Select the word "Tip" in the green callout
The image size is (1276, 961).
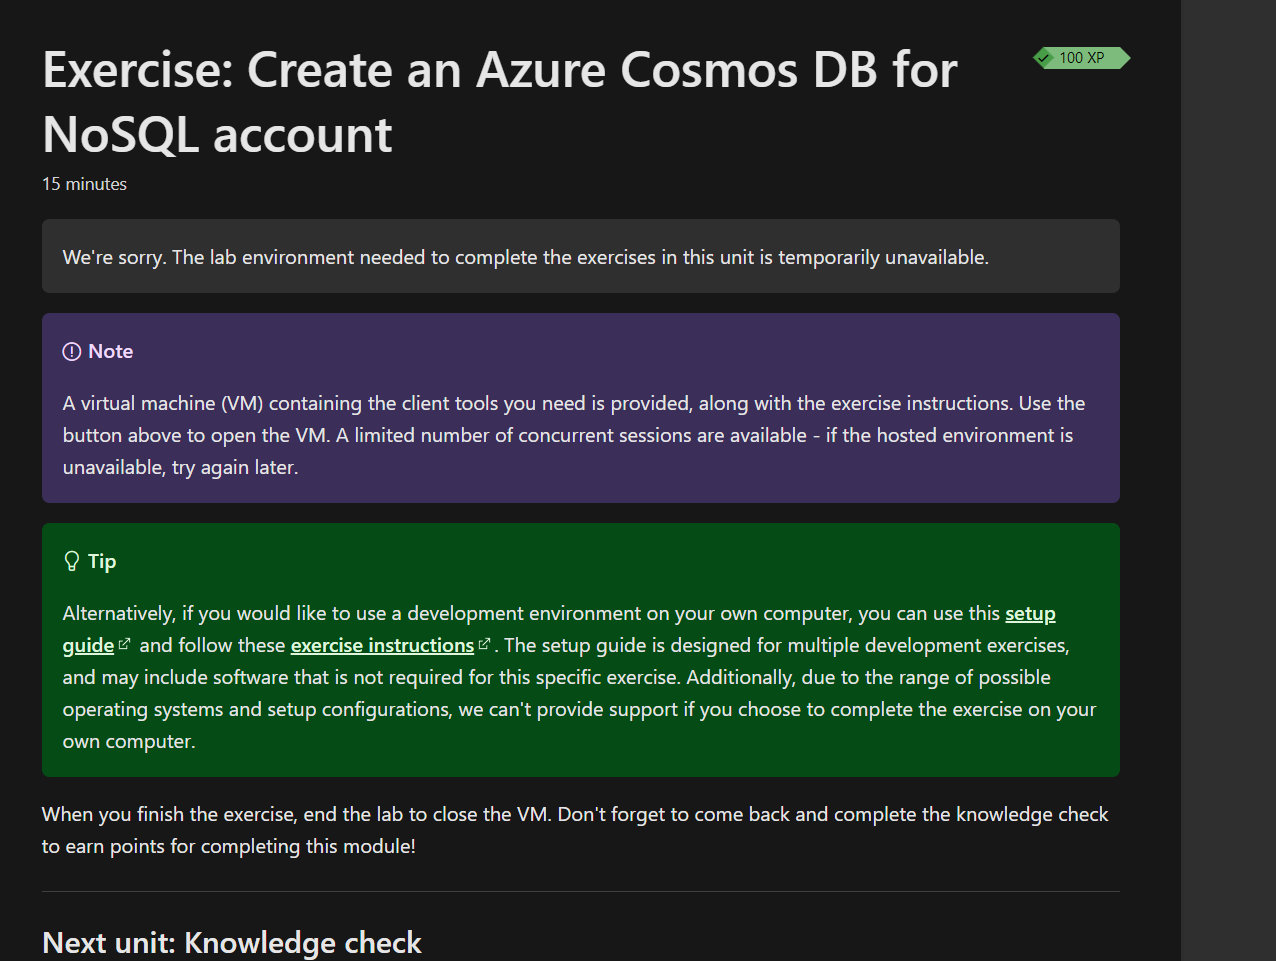(x=102, y=561)
